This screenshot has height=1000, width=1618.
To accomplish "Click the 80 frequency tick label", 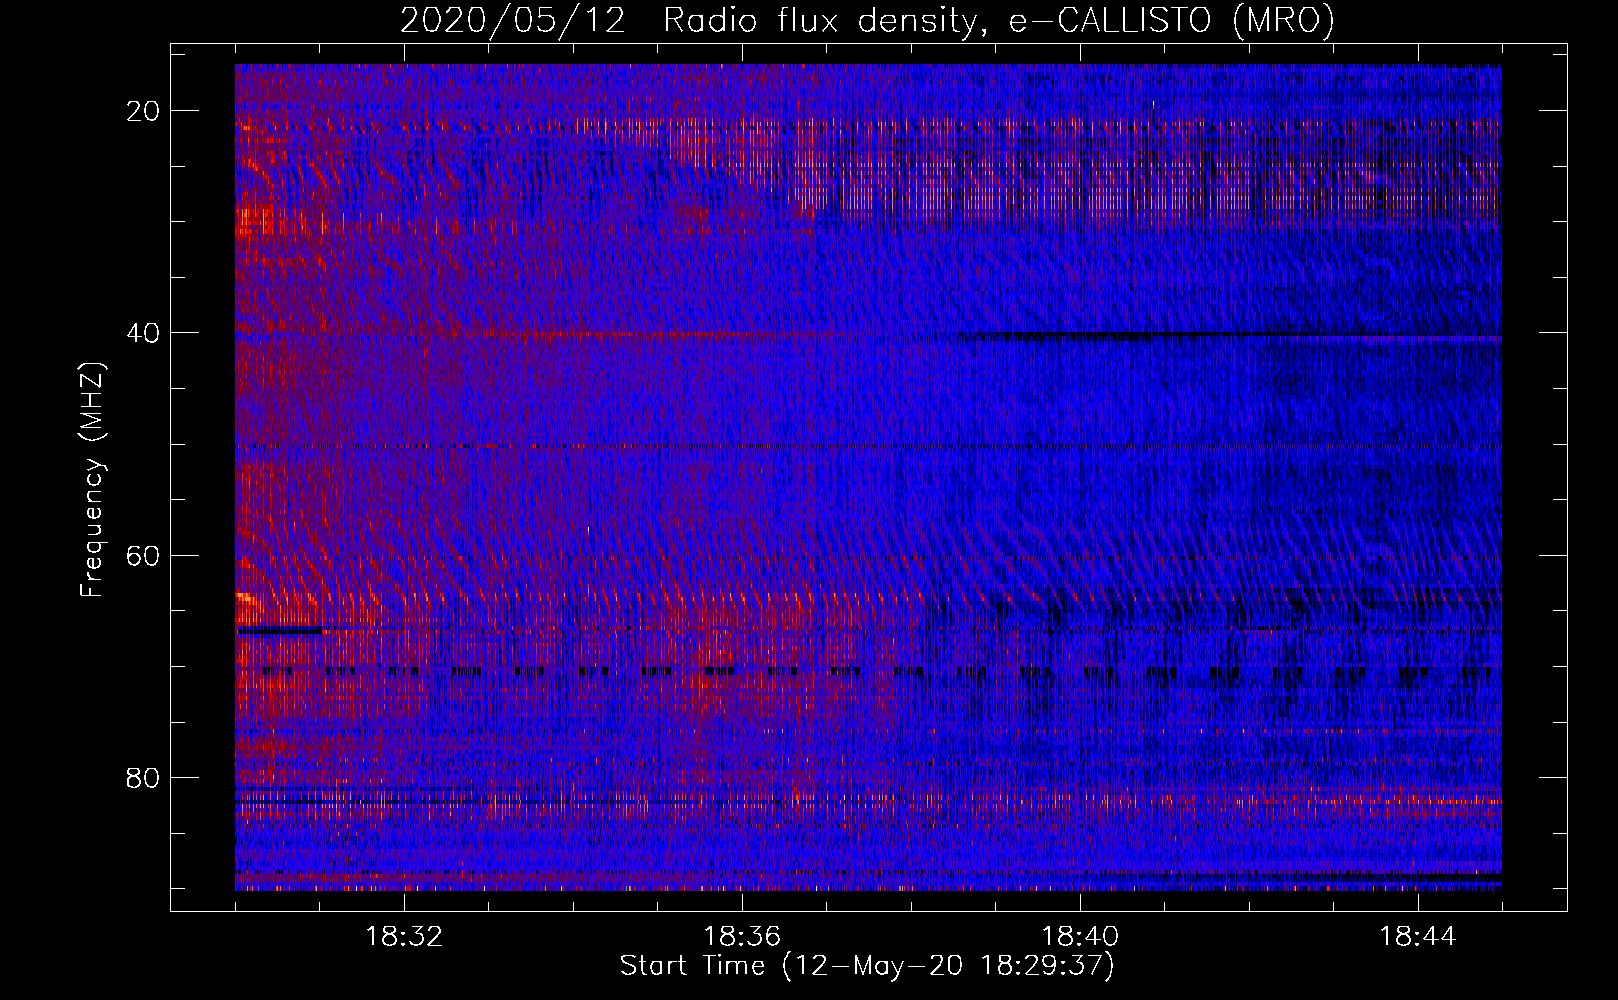I will 143,777.
